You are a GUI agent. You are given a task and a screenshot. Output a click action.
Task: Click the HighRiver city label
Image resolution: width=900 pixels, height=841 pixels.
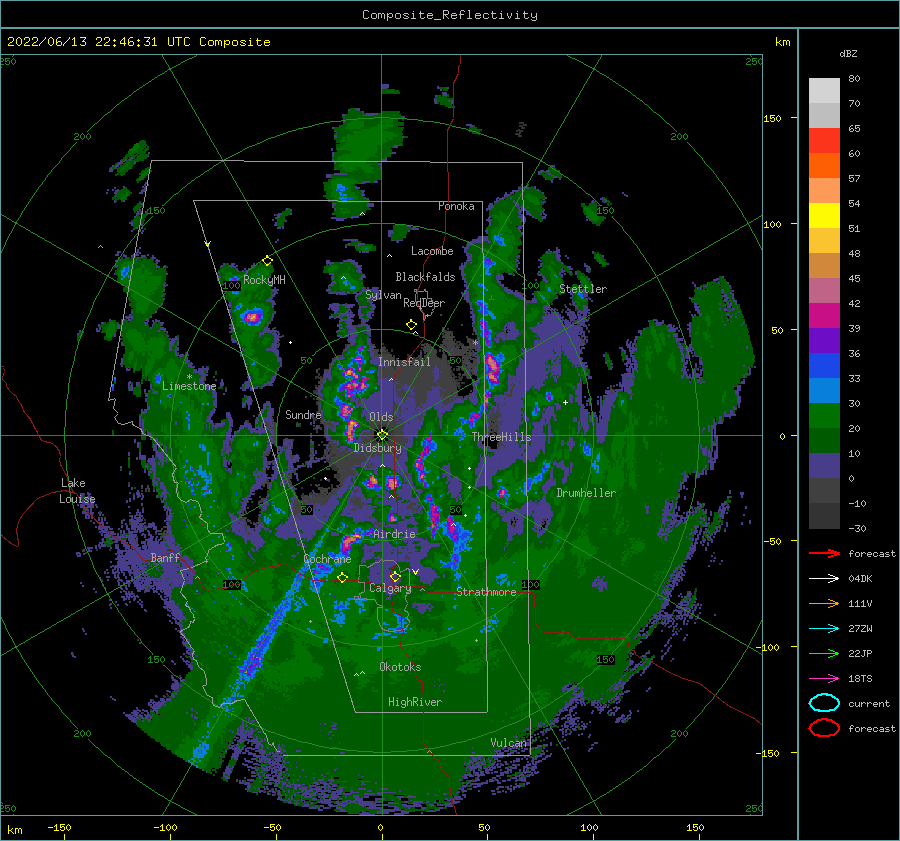point(415,702)
